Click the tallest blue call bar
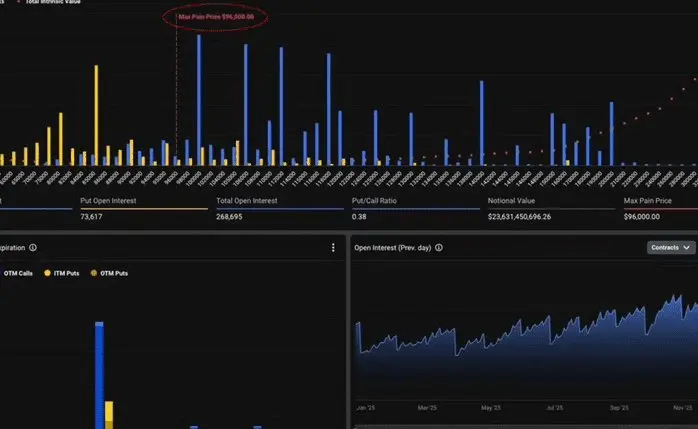698x429 pixels. pos(199,100)
